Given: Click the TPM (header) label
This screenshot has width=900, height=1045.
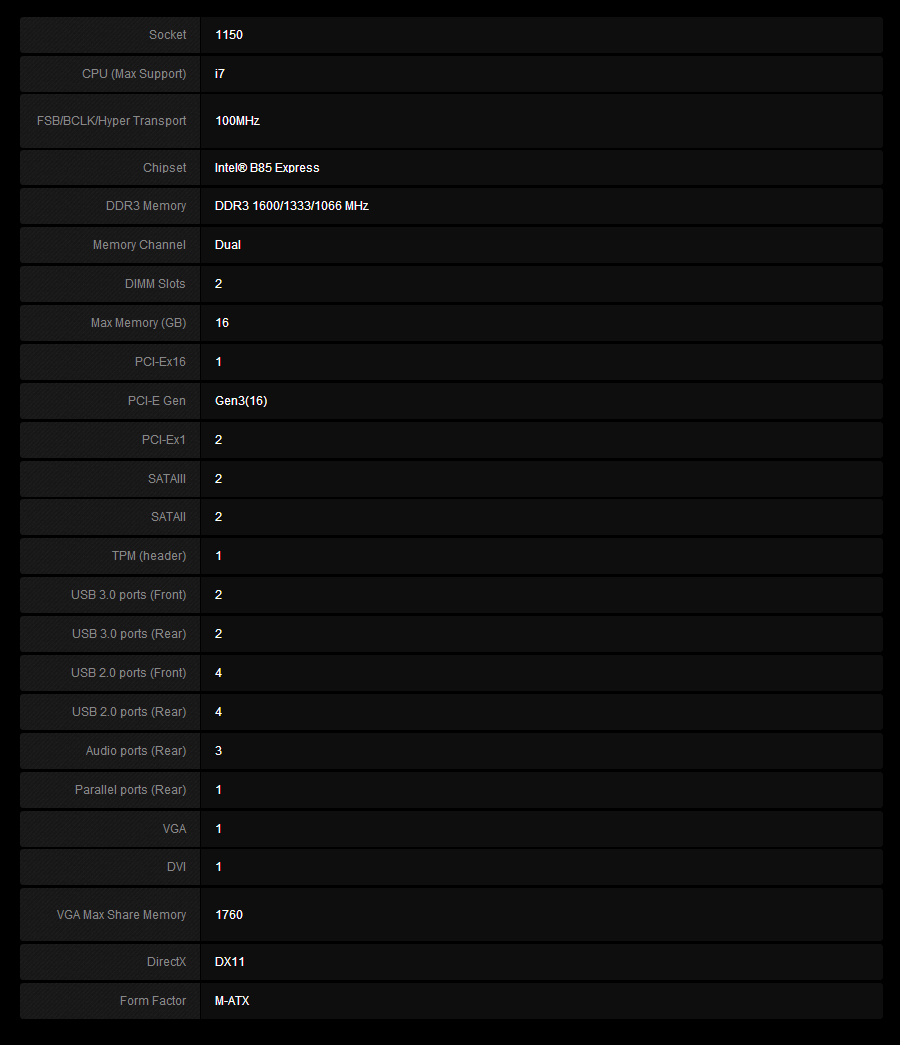Looking at the screenshot, I should 148,556.
